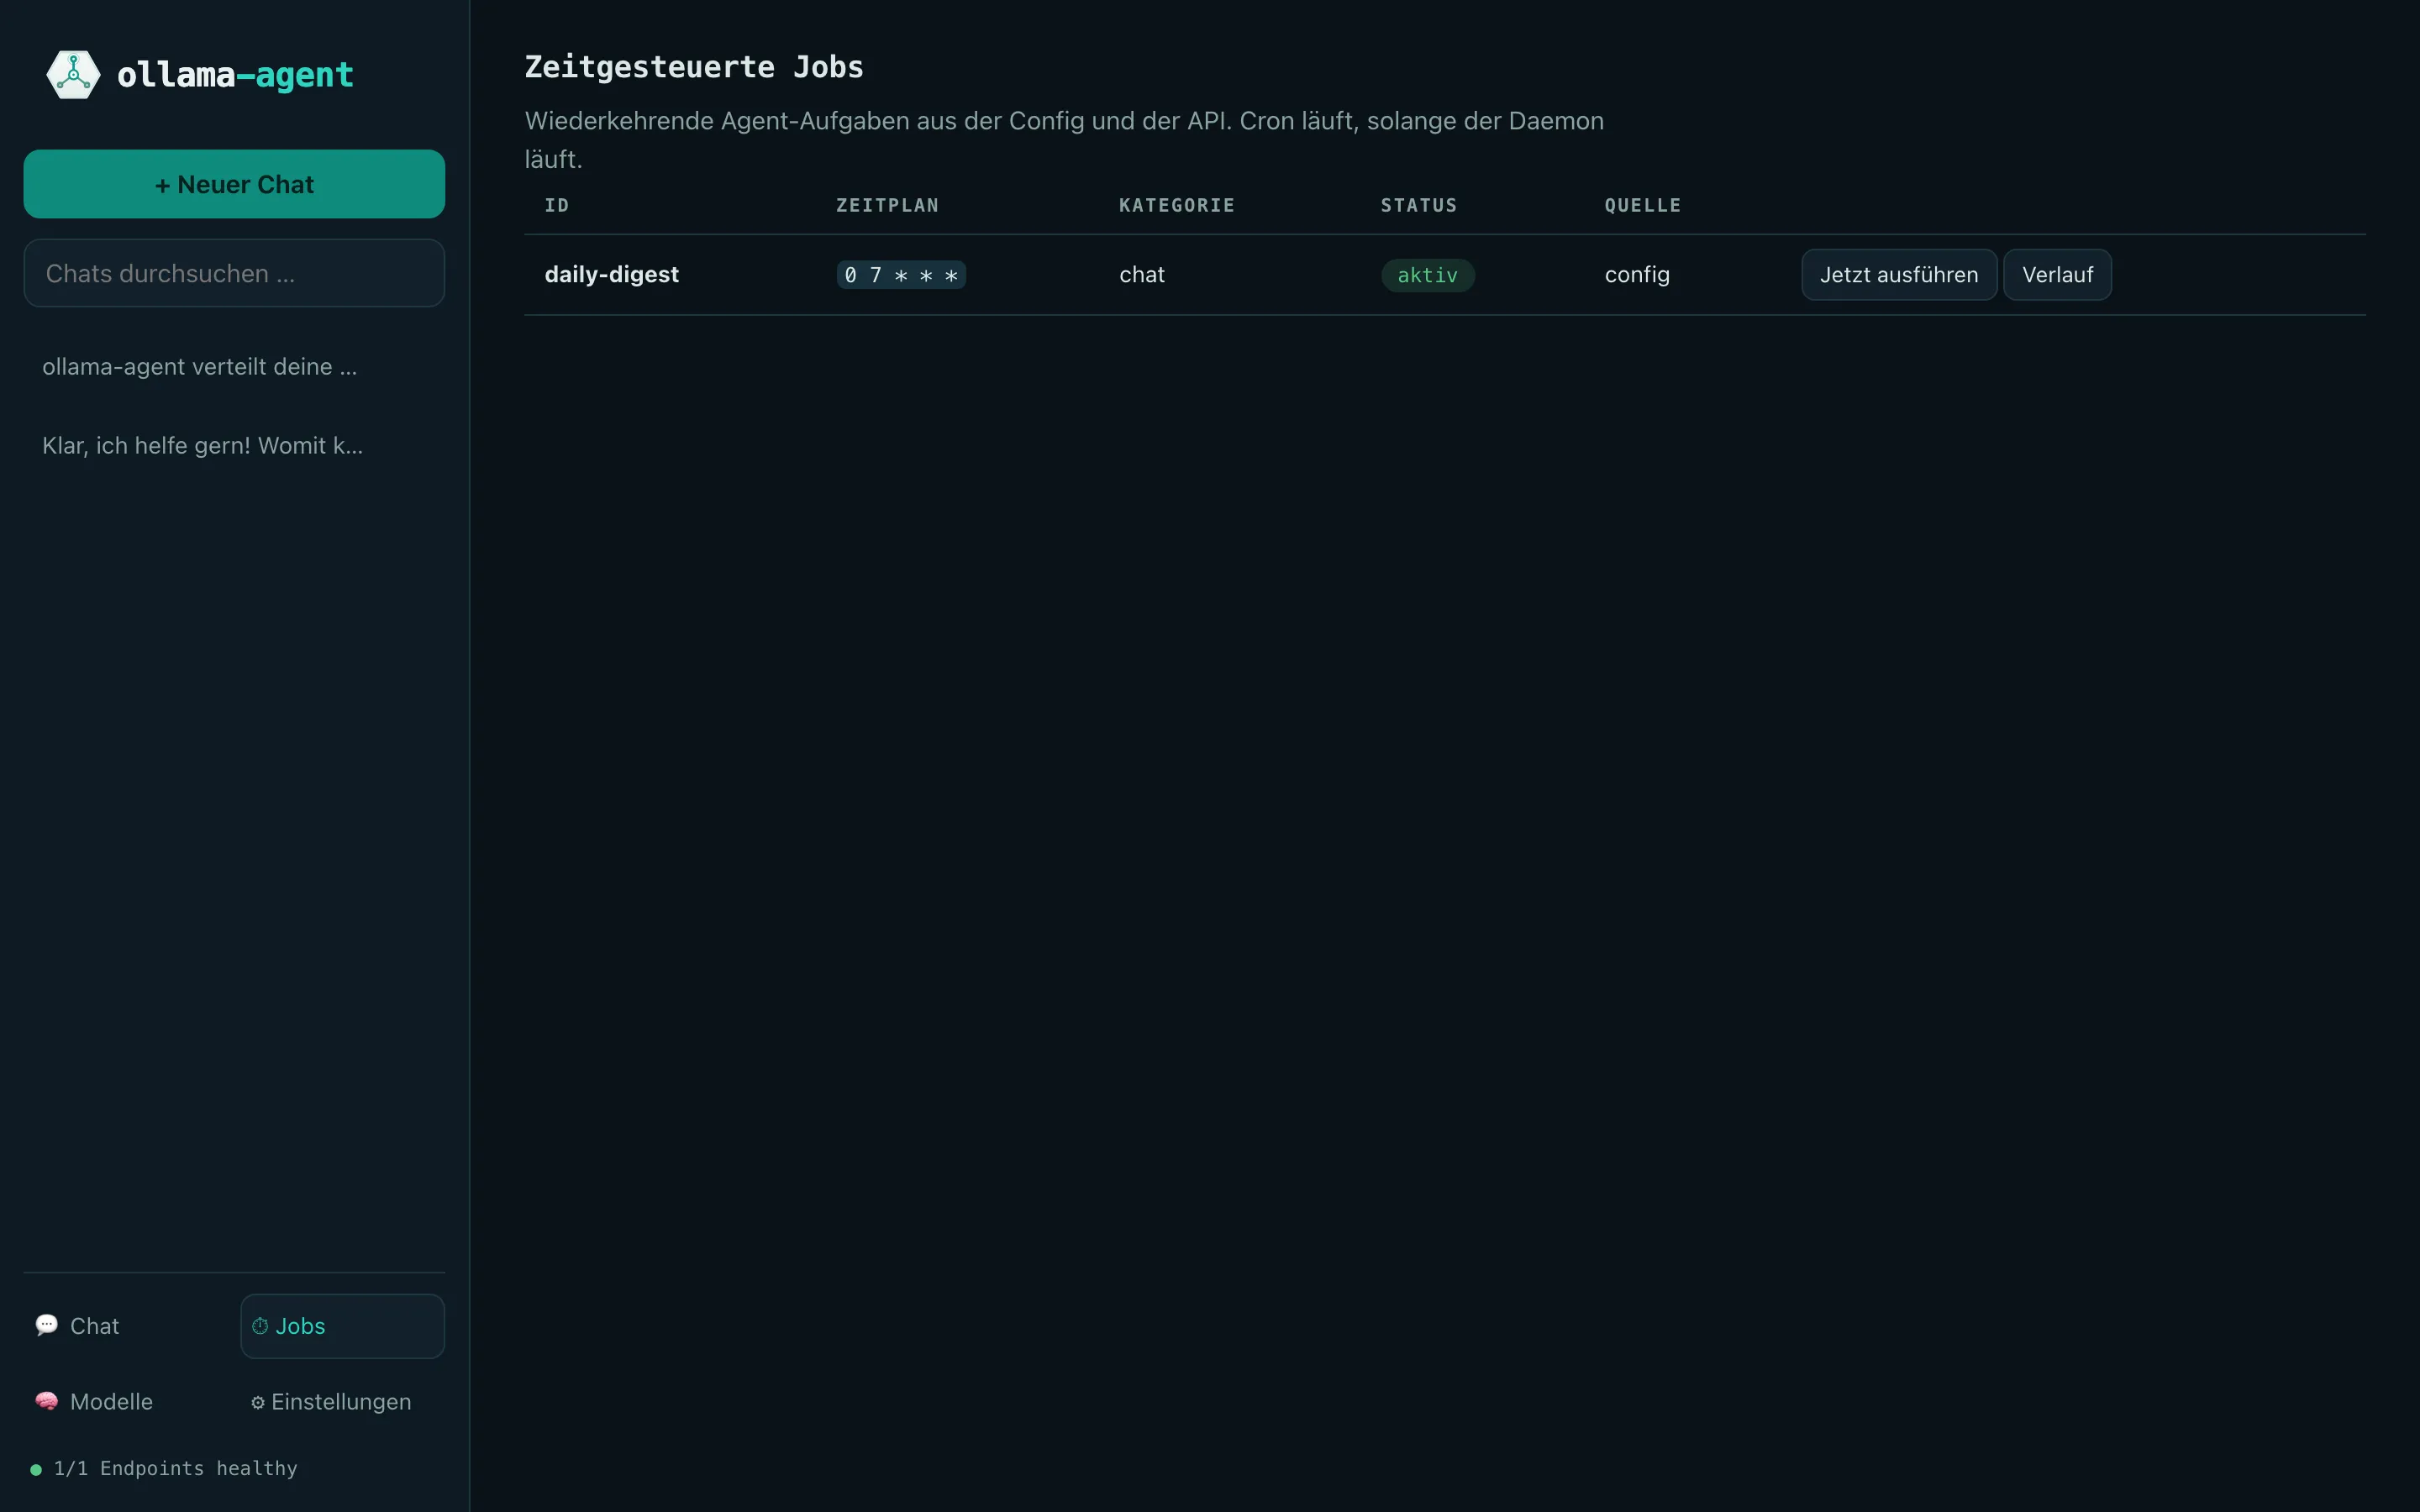Run the daily-digest job now
2420x1512 pixels.
tap(1899, 275)
